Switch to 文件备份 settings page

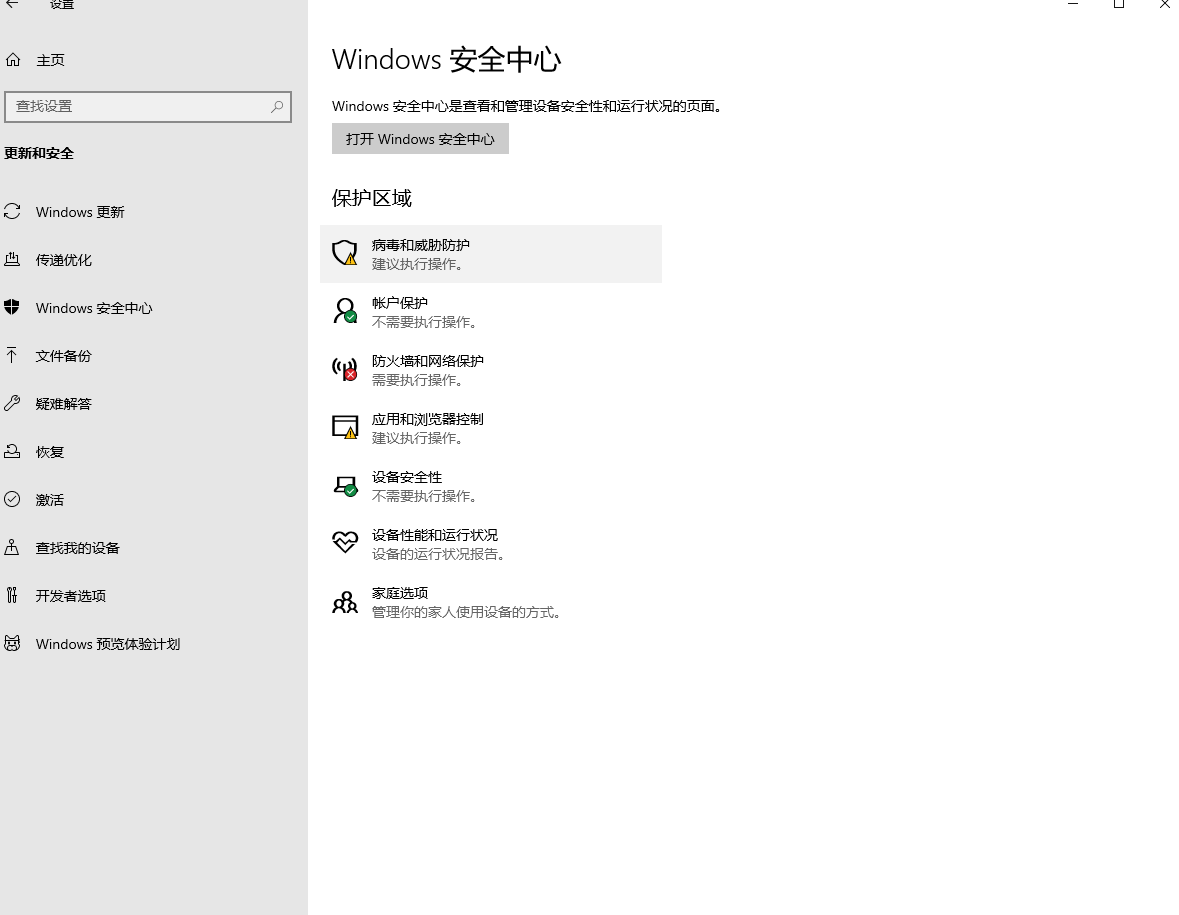click(64, 356)
